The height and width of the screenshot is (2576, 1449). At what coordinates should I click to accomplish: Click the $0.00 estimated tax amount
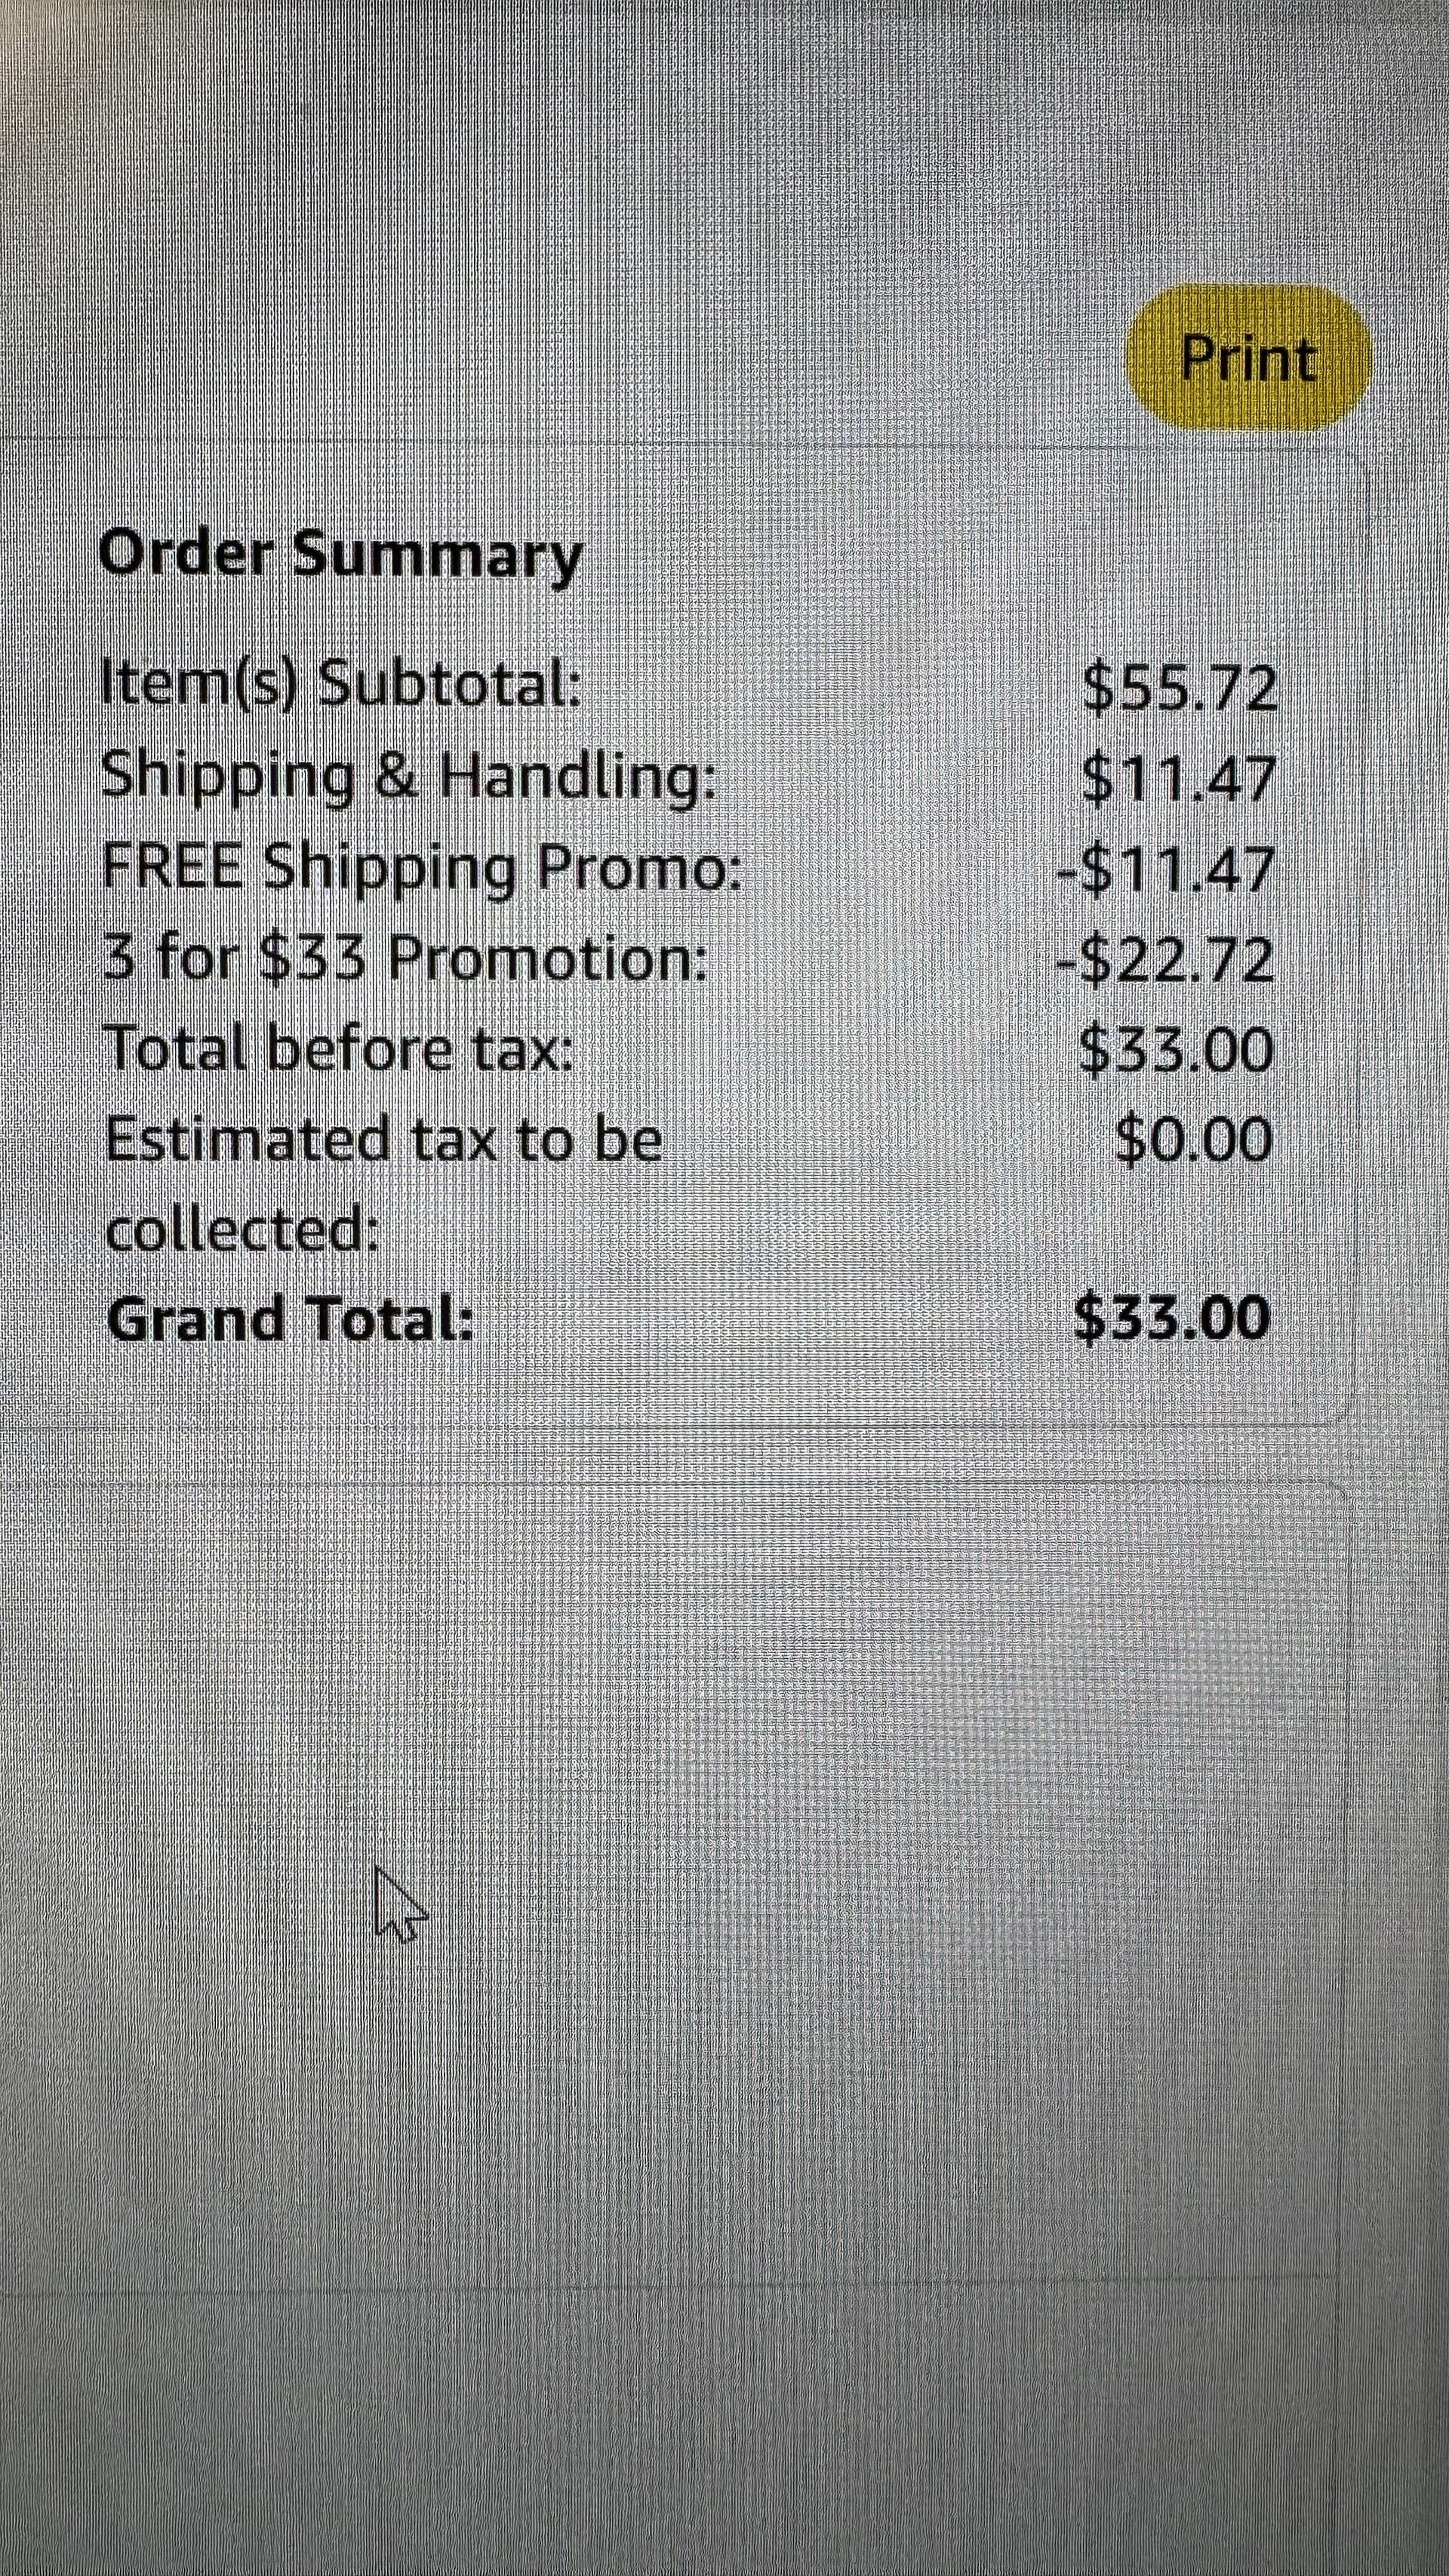tap(1194, 1139)
